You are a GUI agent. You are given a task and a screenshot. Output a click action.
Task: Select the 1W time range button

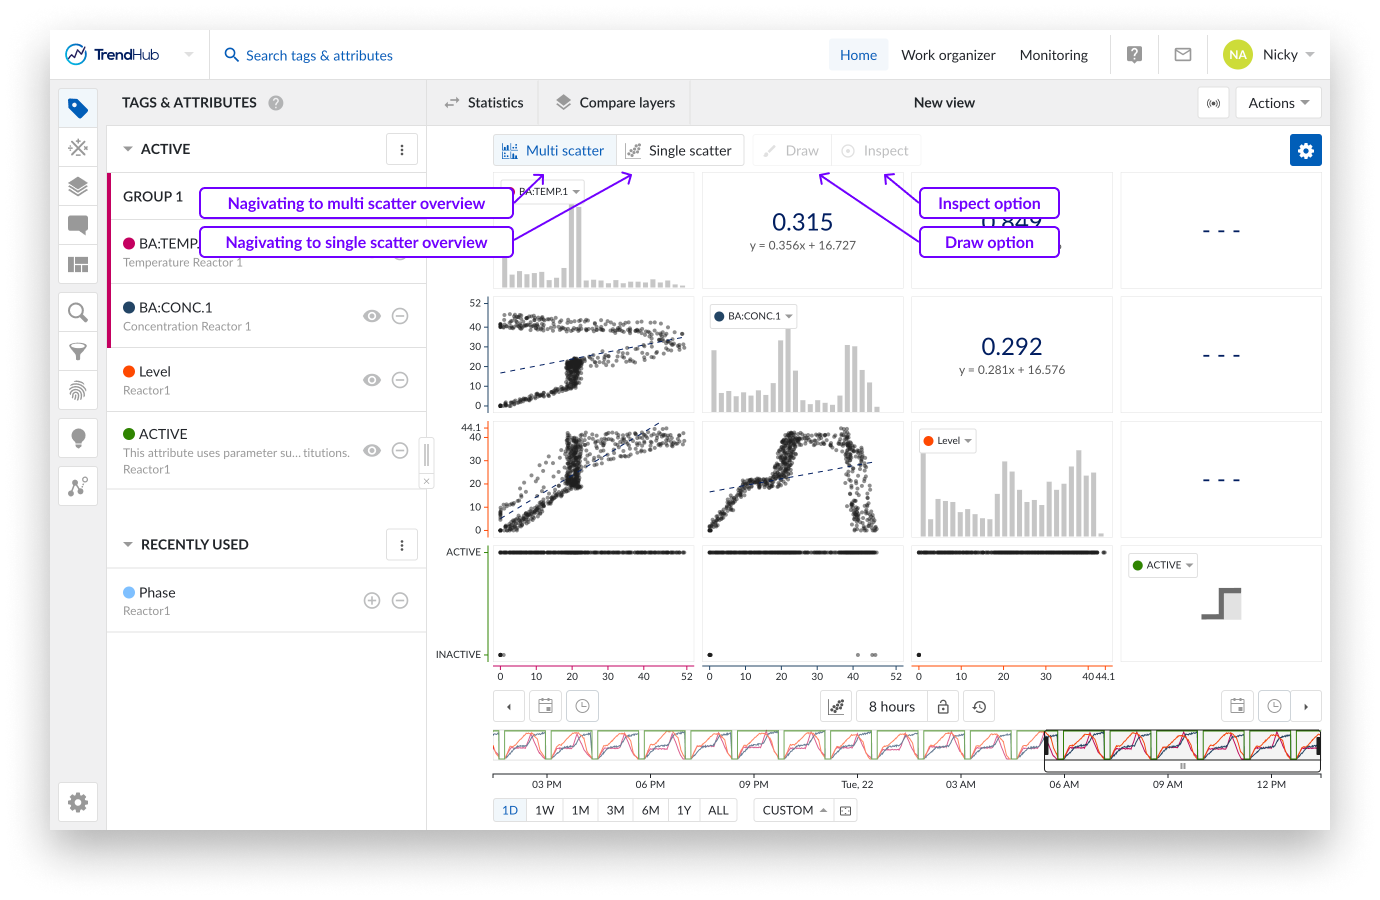coord(544,810)
